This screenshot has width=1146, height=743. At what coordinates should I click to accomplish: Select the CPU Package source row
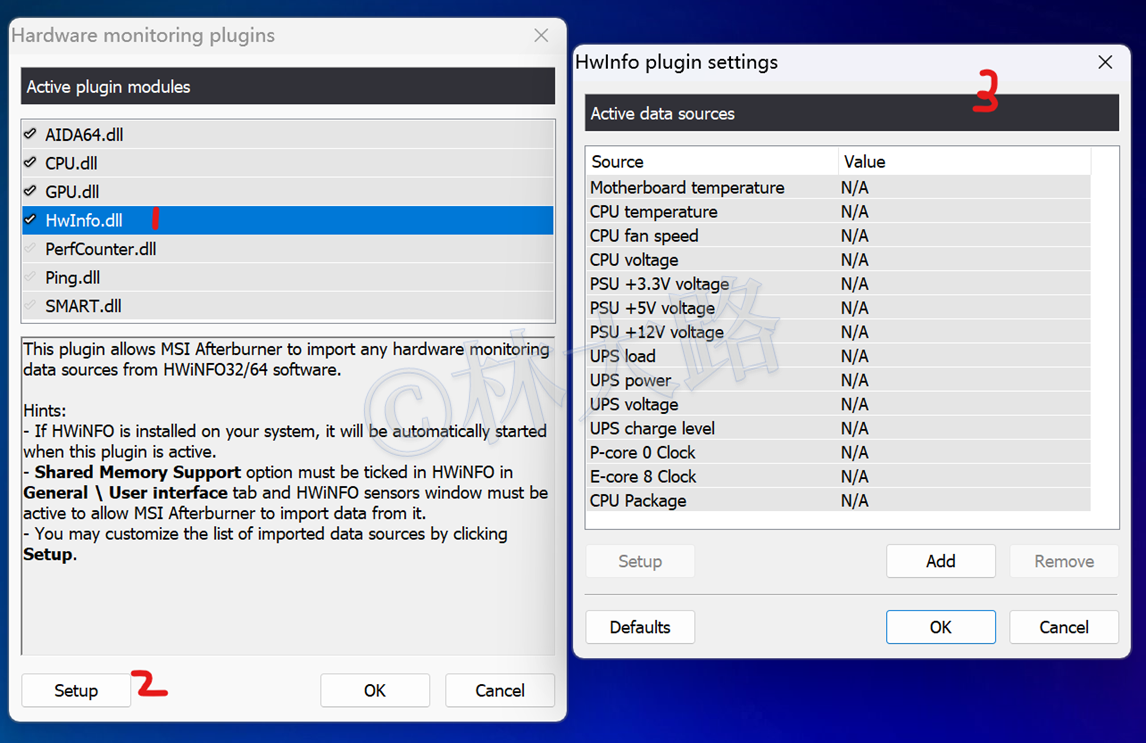point(838,501)
